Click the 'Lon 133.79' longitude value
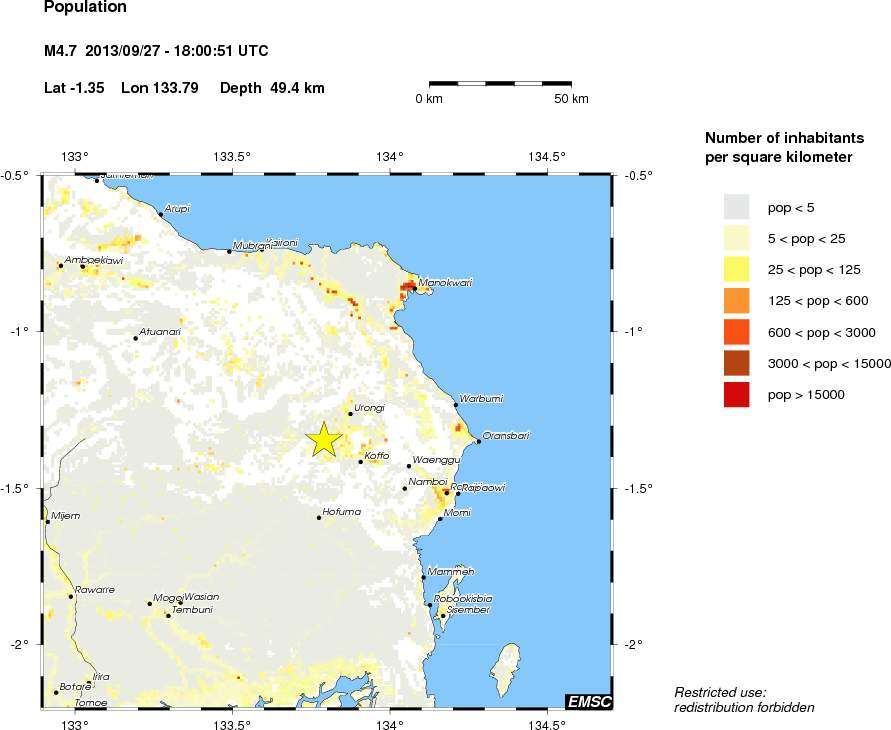The width and height of the screenshot is (891, 730). coord(160,88)
